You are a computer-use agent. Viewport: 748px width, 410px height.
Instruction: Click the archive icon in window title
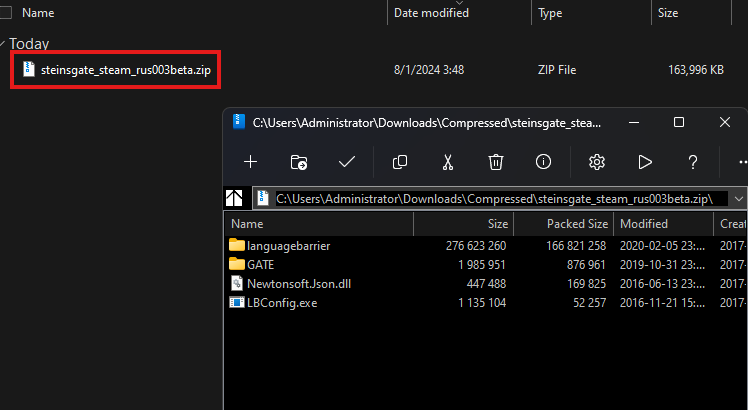coord(239,122)
